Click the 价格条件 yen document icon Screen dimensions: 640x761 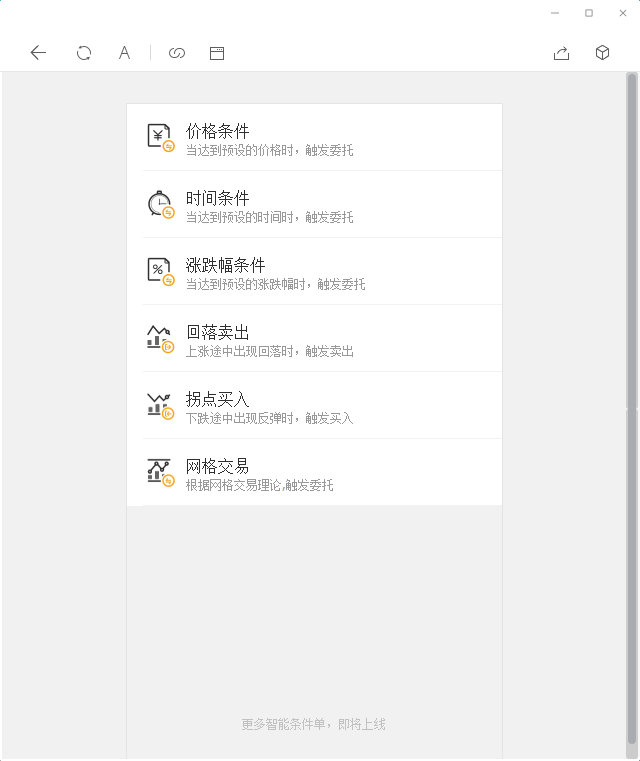pyautogui.click(x=161, y=138)
